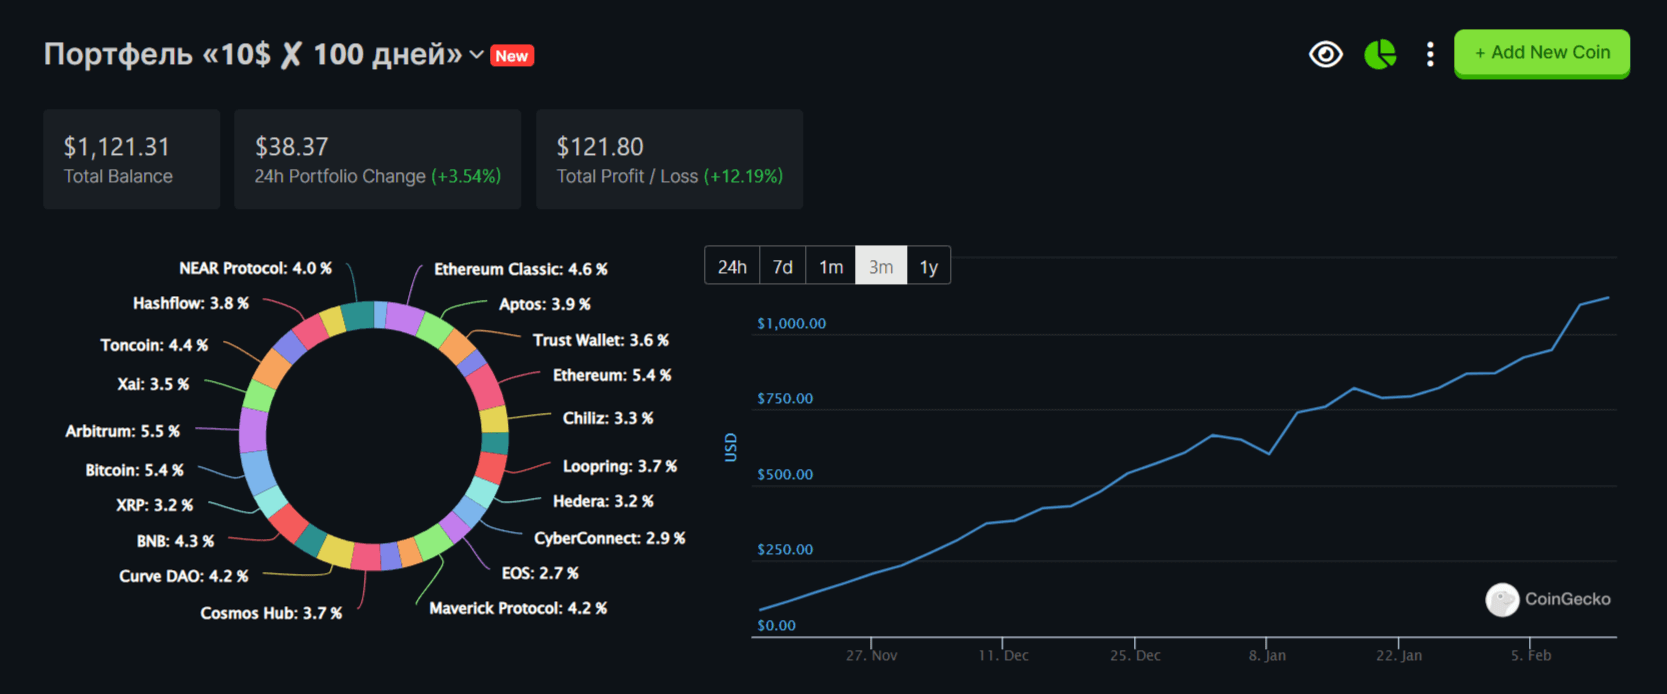Toggle balance visibility with the eye icon
This screenshot has width=1667, height=694.
(x=1326, y=54)
